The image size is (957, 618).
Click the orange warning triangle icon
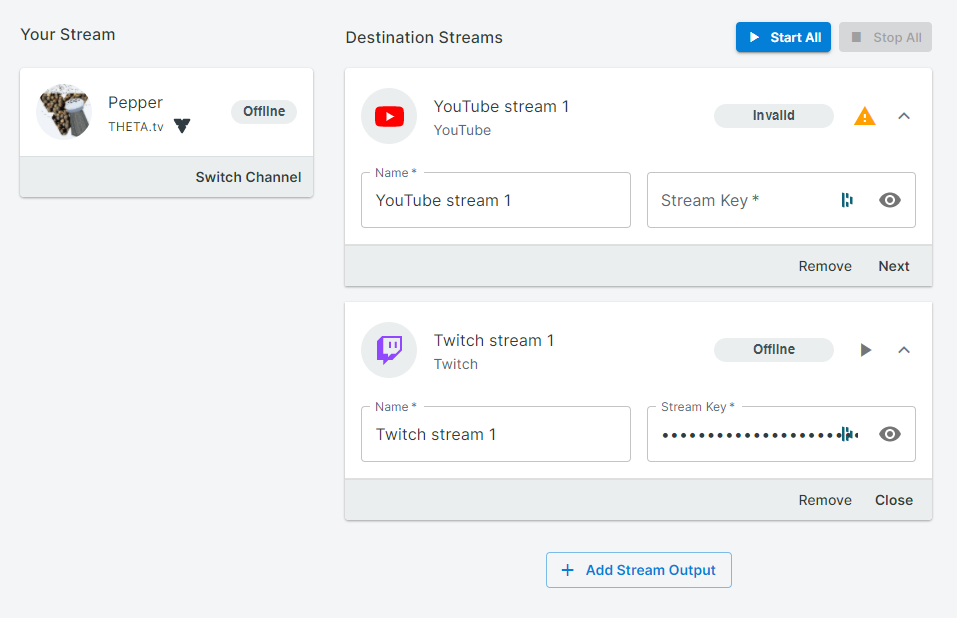pyautogui.click(x=864, y=116)
